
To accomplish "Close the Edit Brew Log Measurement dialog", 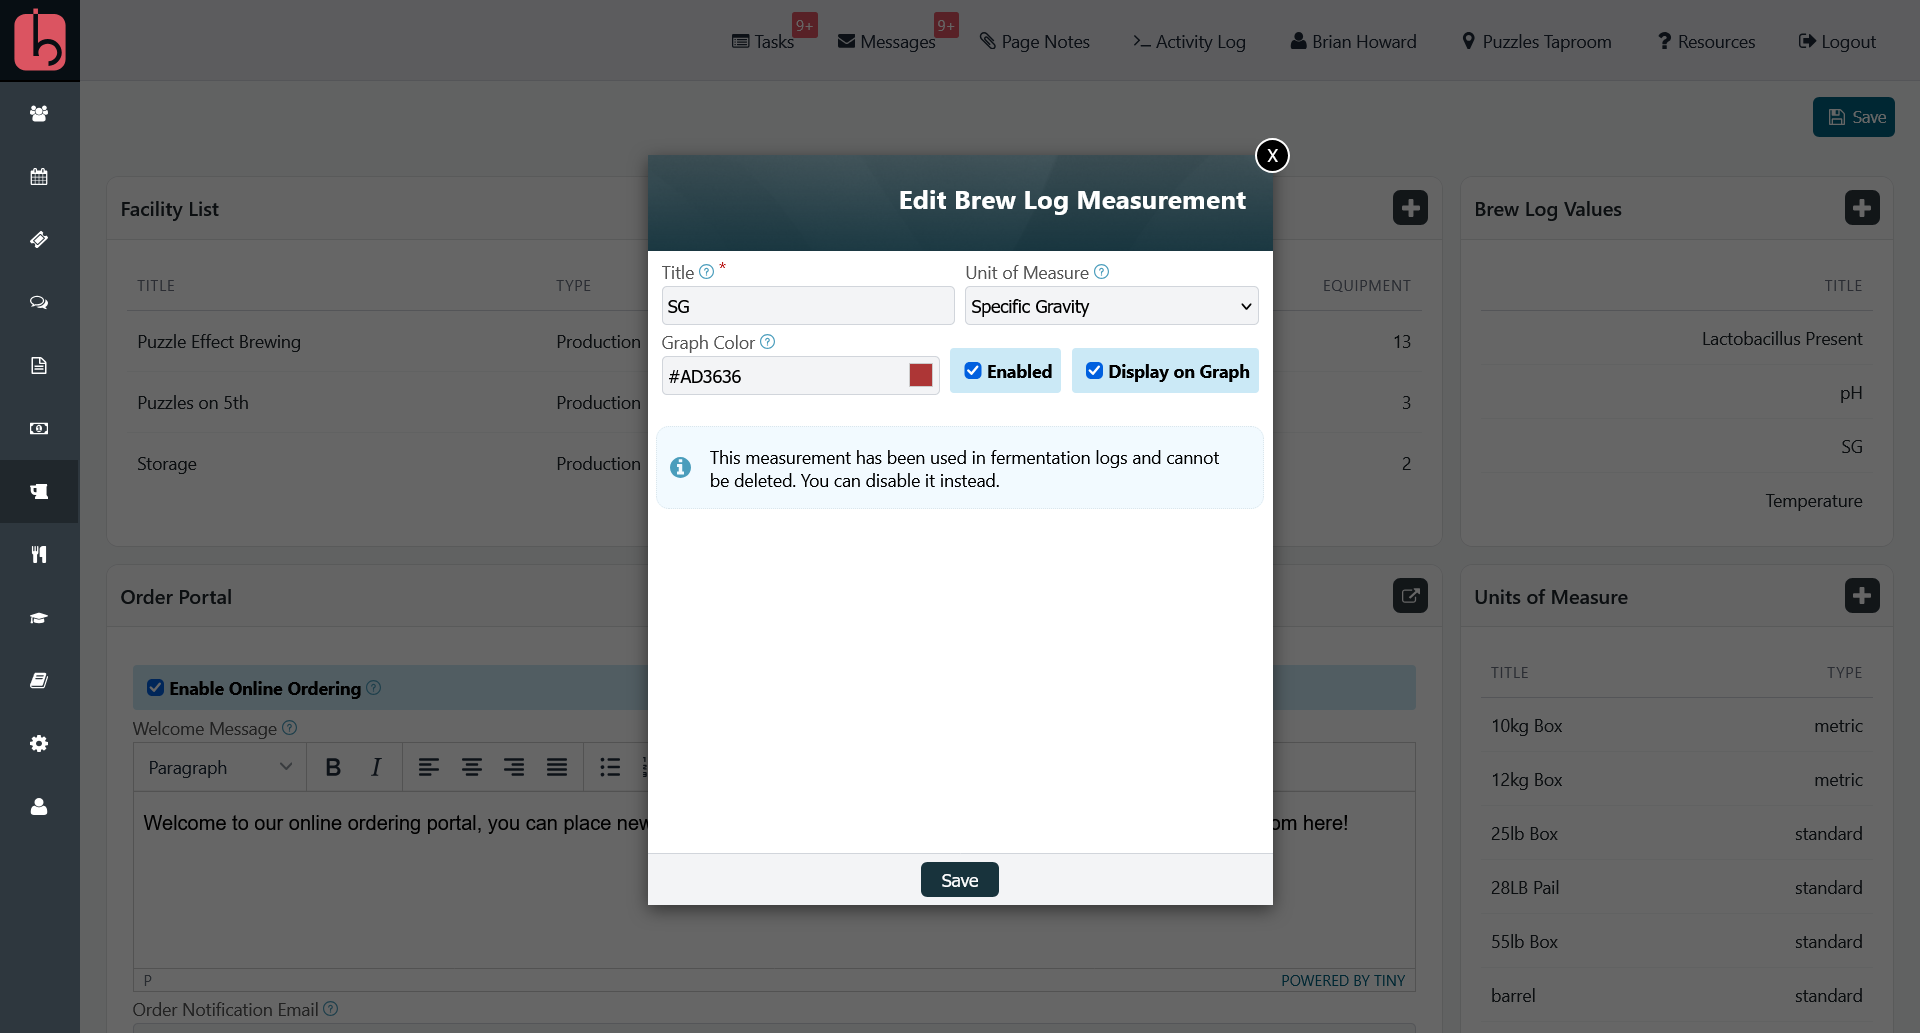I will pyautogui.click(x=1272, y=155).
